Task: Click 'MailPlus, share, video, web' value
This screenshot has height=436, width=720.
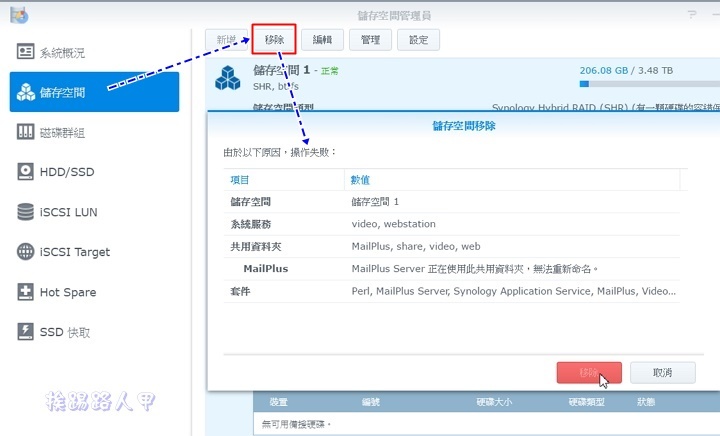Action: (416, 246)
